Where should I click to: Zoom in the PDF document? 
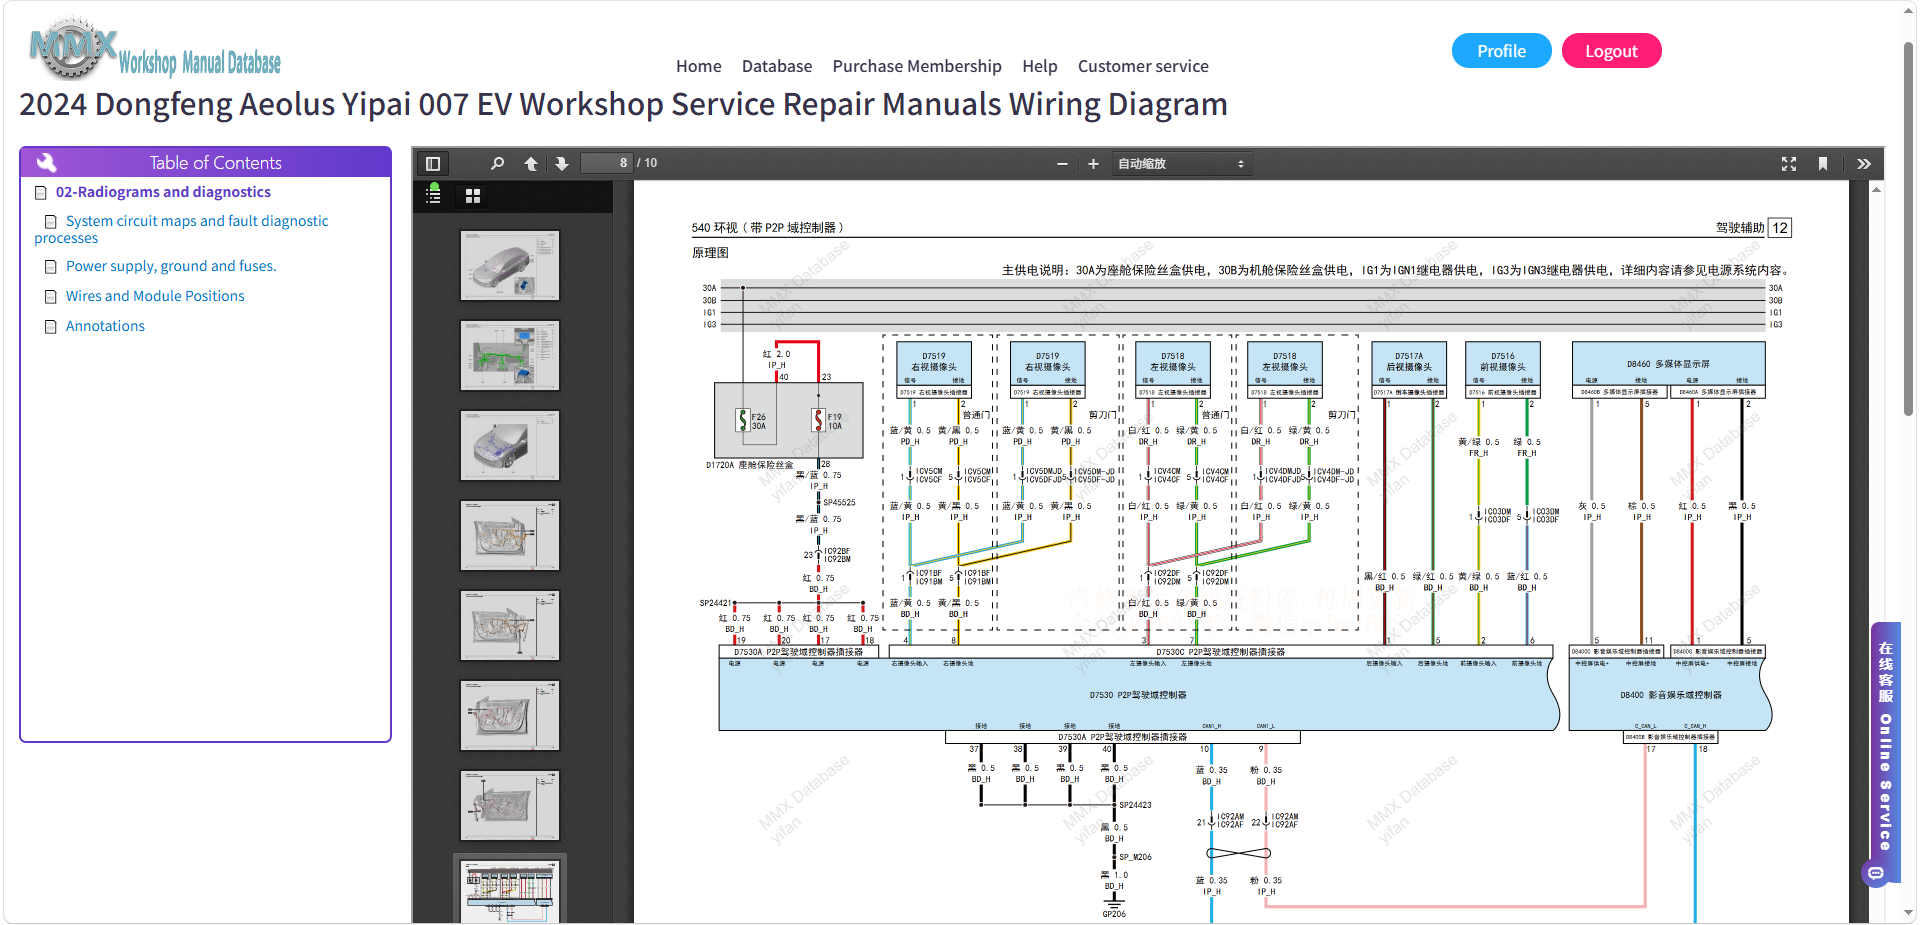[1093, 164]
